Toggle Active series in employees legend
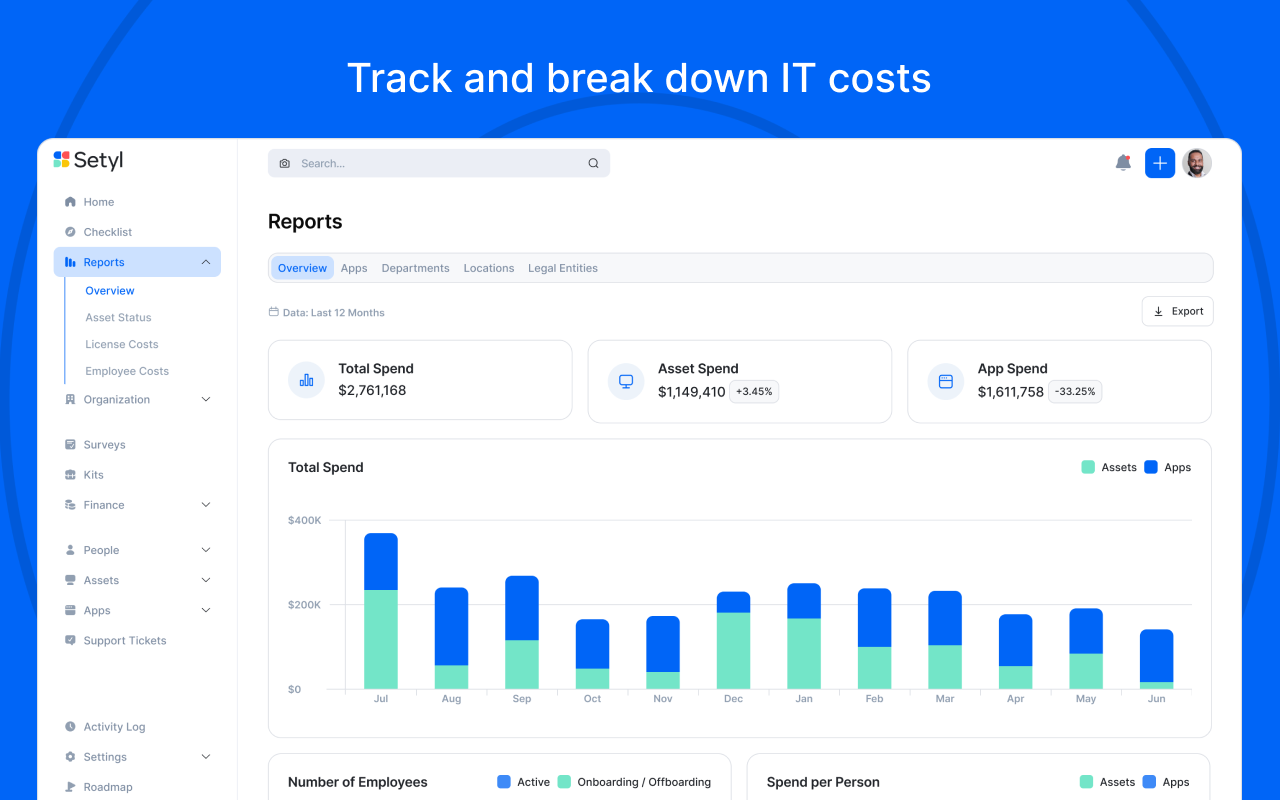1280x800 pixels. (x=524, y=782)
